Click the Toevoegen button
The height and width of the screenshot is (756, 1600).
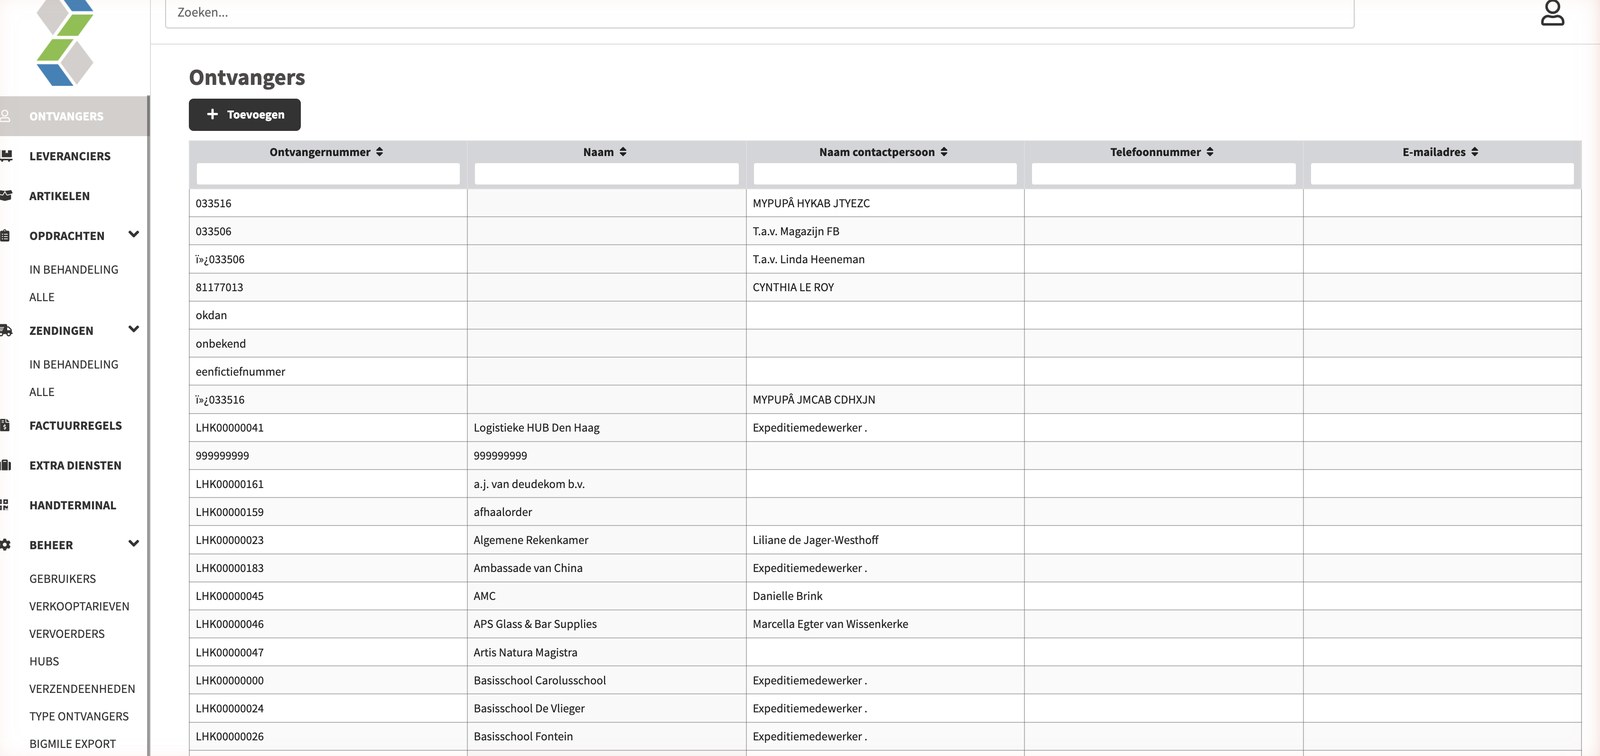coord(245,115)
